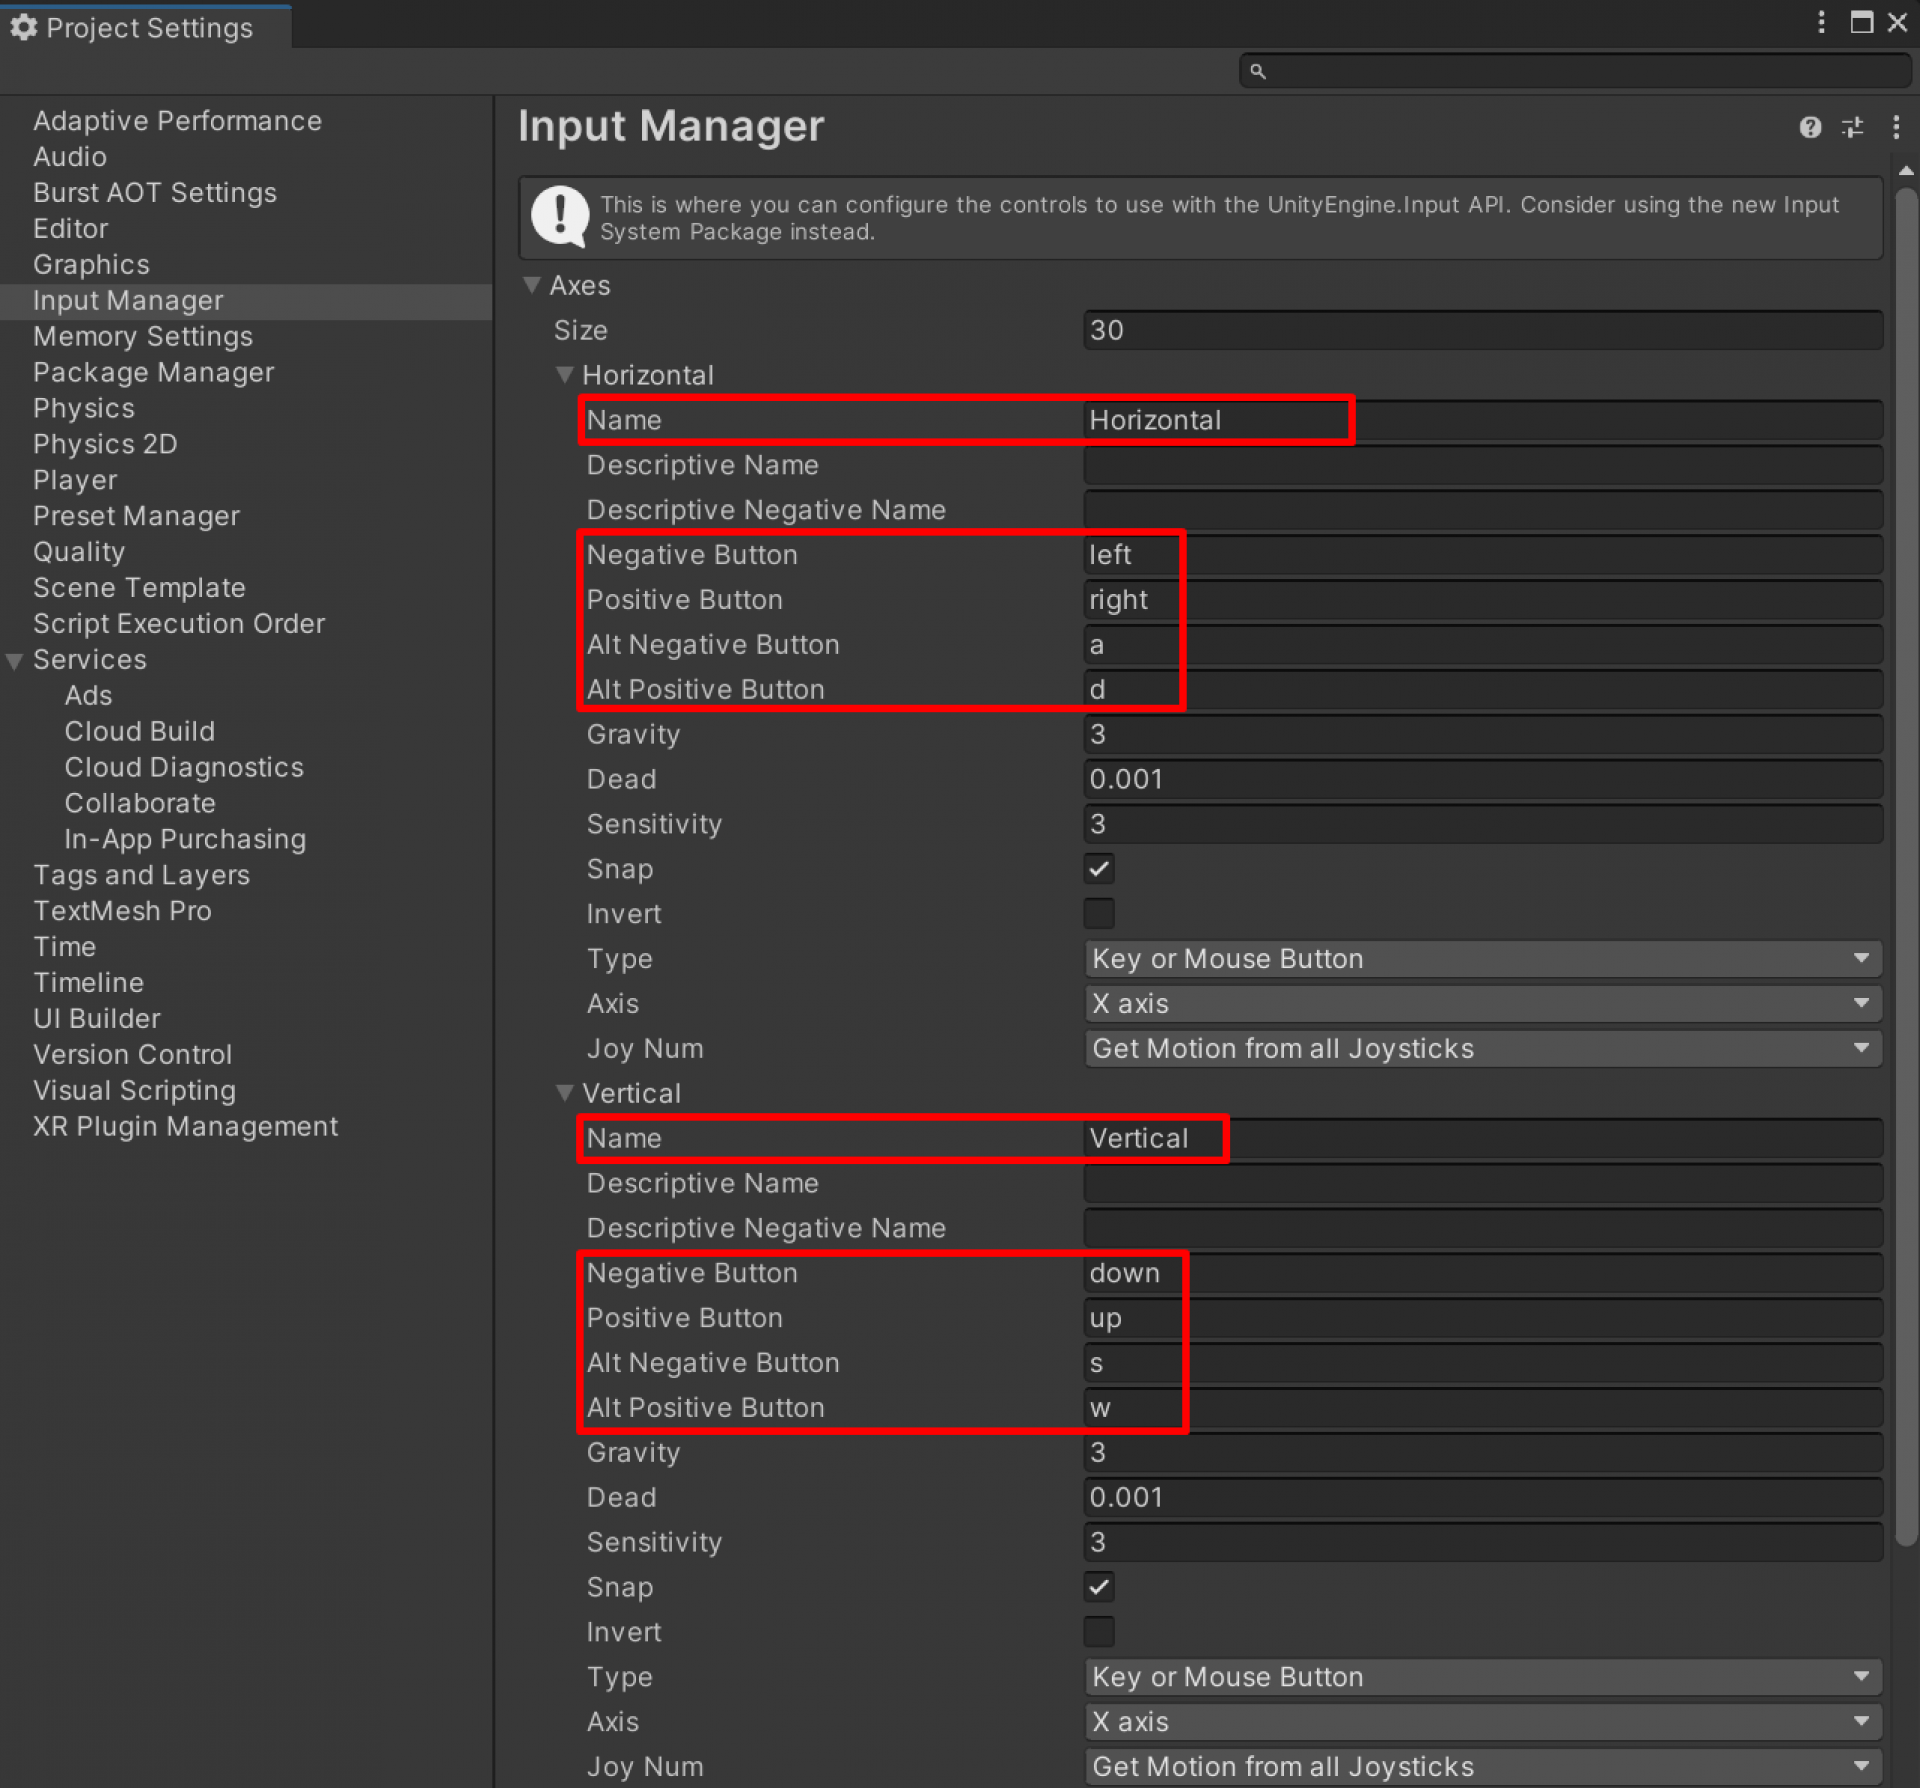This screenshot has width=1920, height=1788.
Task: Click Horizontal Name field
Action: (1483, 420)
